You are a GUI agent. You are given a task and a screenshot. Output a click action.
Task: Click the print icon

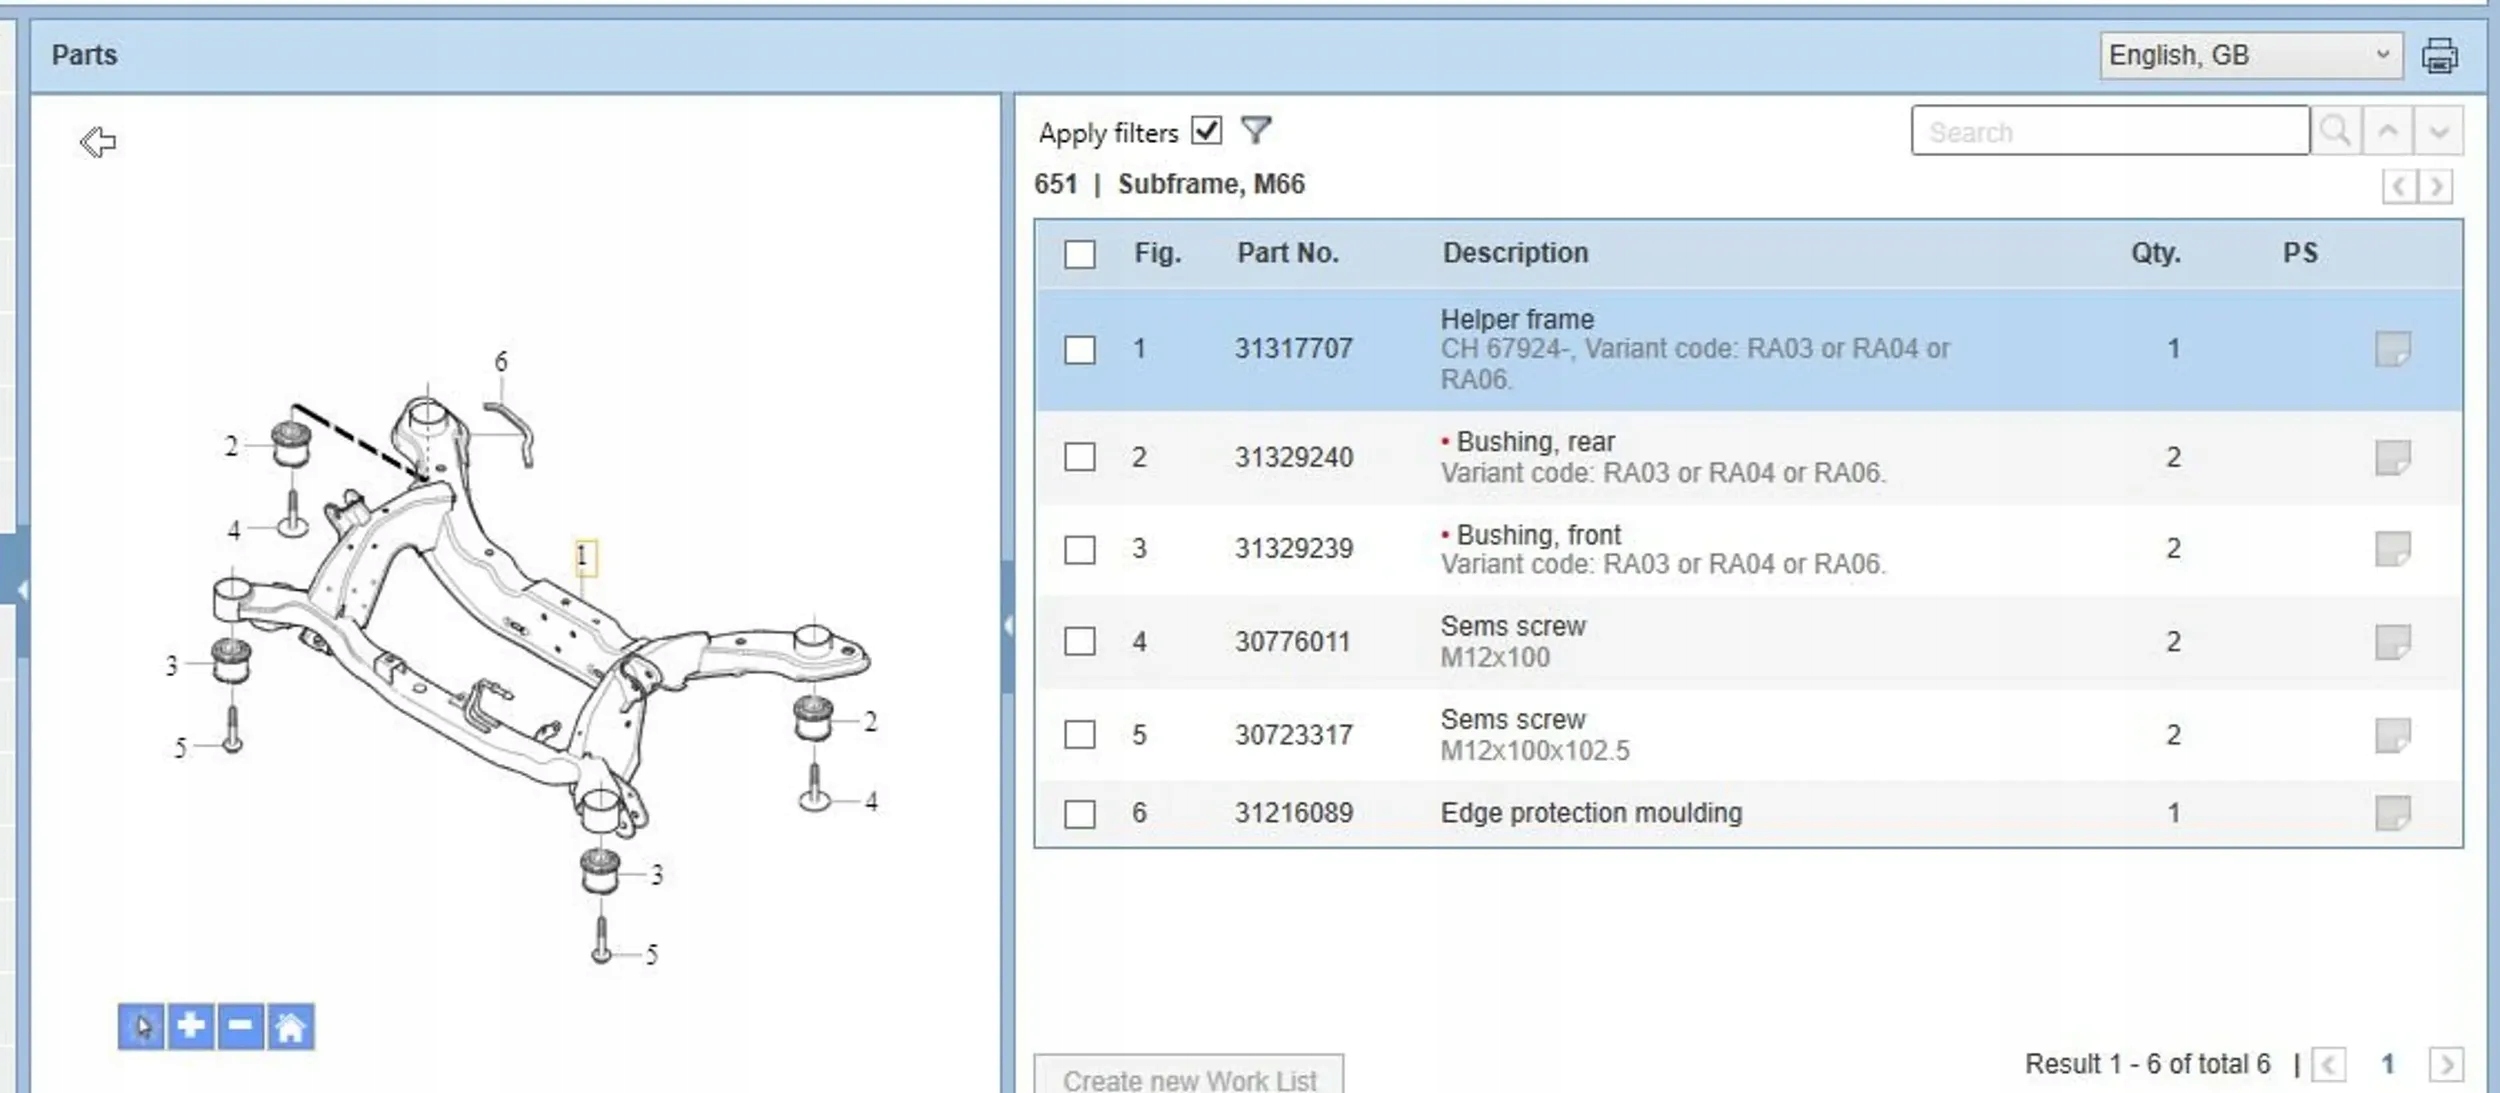point(2439,56)
